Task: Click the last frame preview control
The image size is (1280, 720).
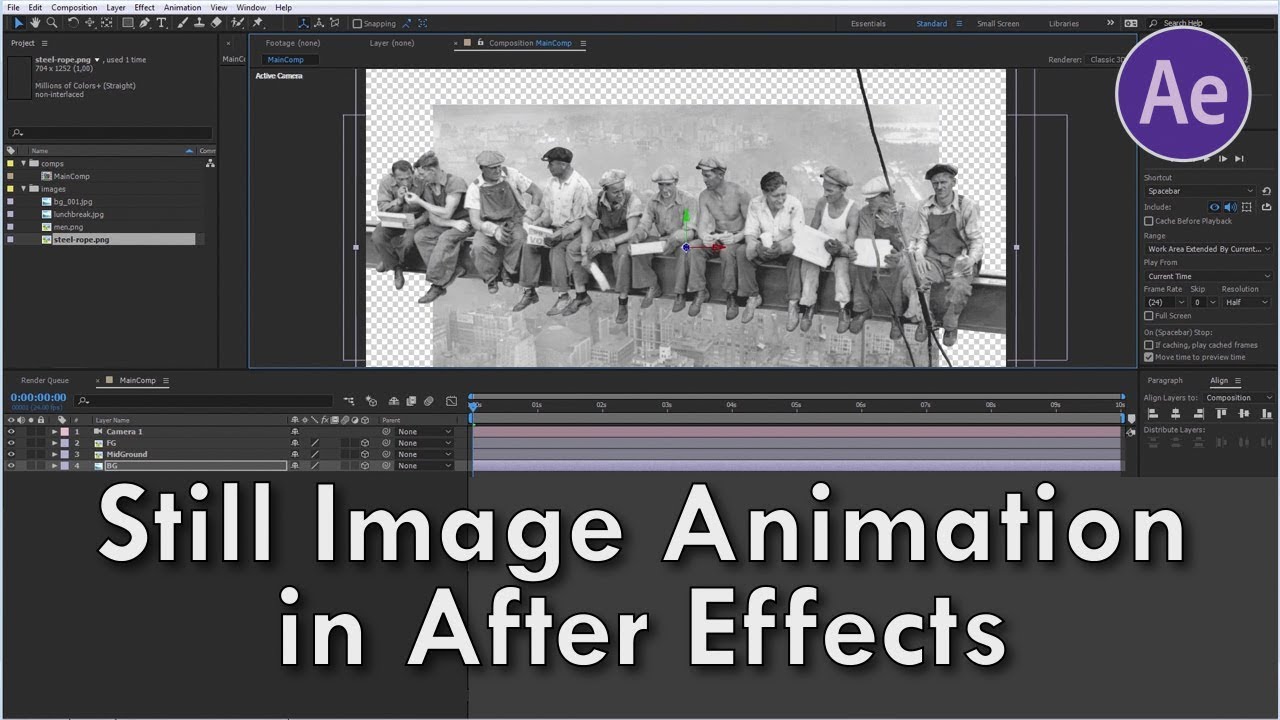Action: click(x=1239, y=158)
